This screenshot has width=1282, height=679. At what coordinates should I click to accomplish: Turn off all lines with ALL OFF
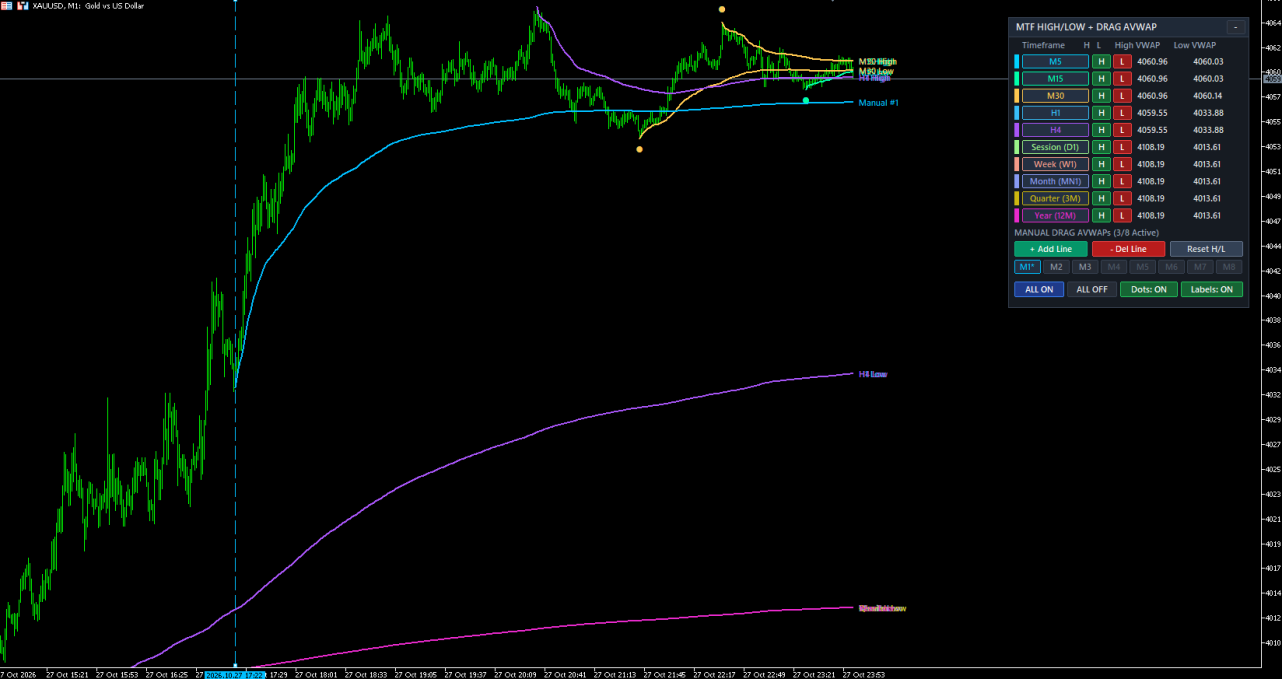click(x=1092, y=290)
